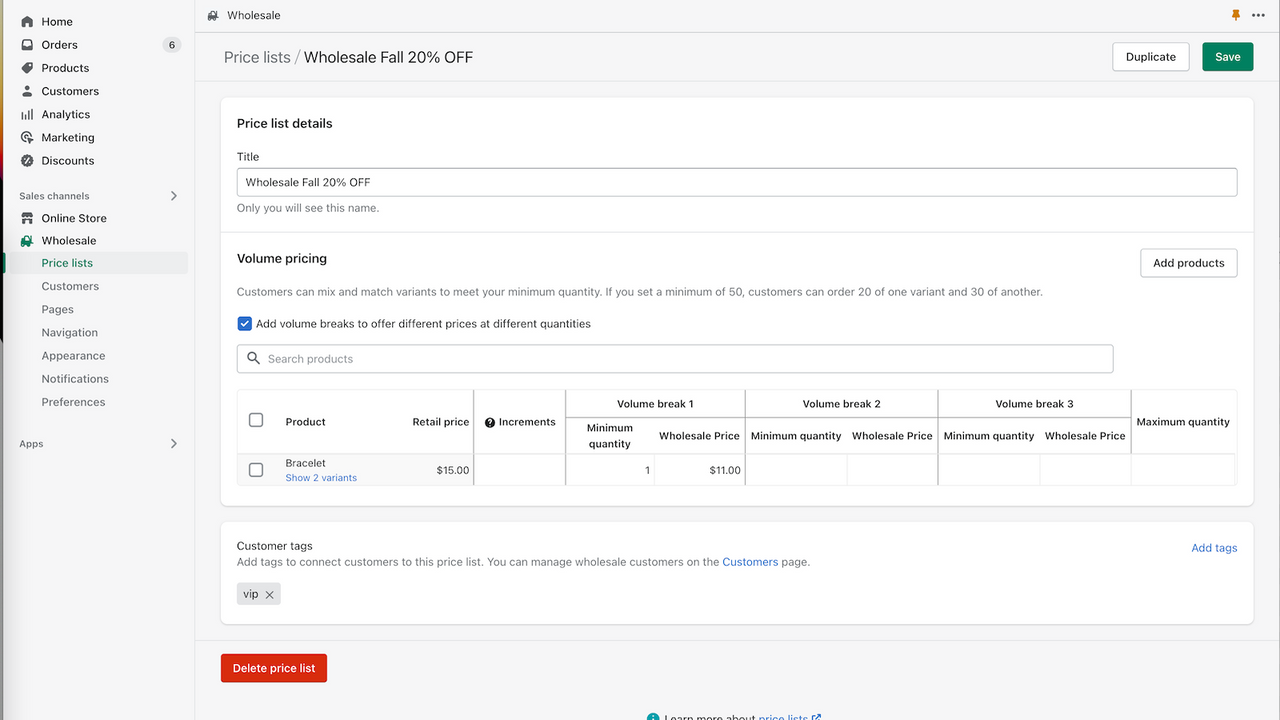Click the $15.00 retail price

(453, 470)
